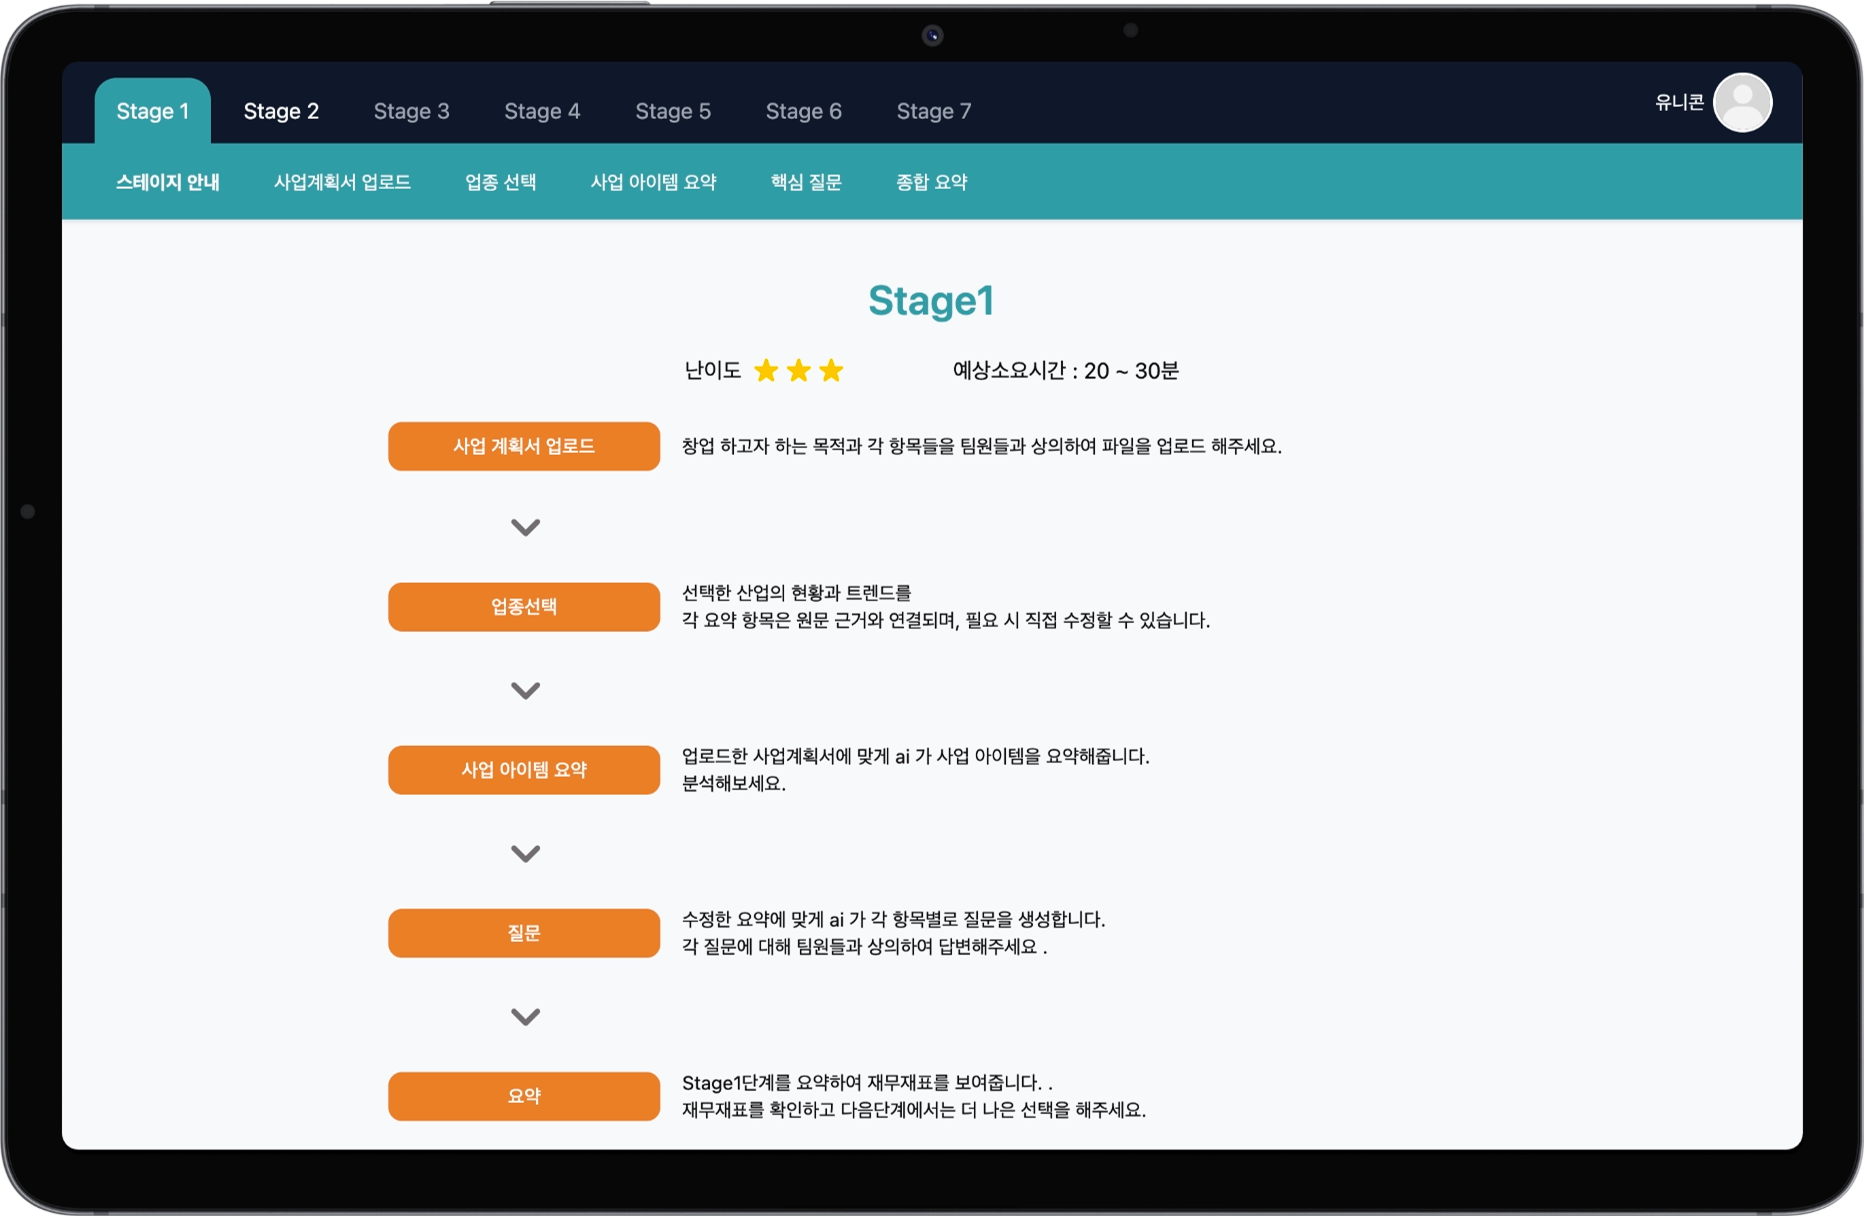Screen dimensions: 1864x1216
Task: Click the profile avatar icon
Action: [x=1743, y=103]
